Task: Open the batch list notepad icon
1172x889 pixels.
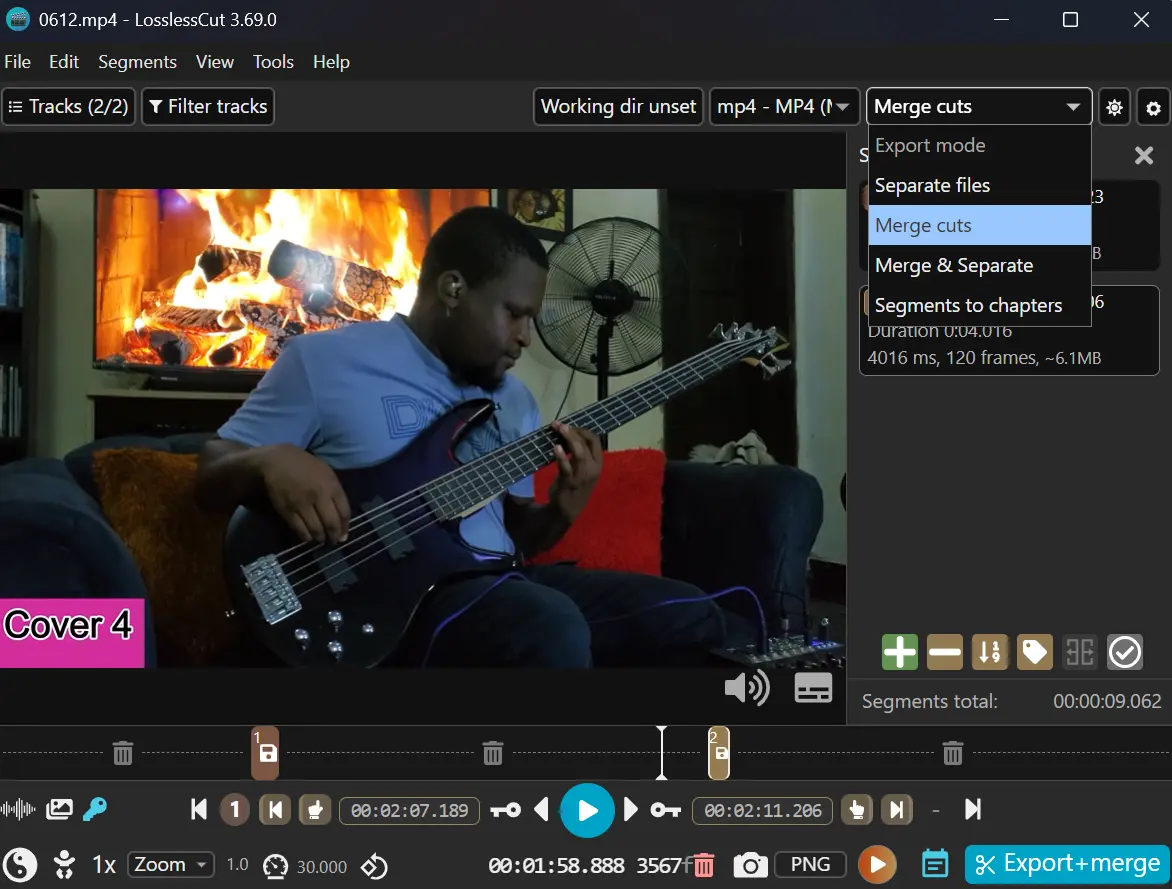Action: pyautogui.click(x=935, y=864)
